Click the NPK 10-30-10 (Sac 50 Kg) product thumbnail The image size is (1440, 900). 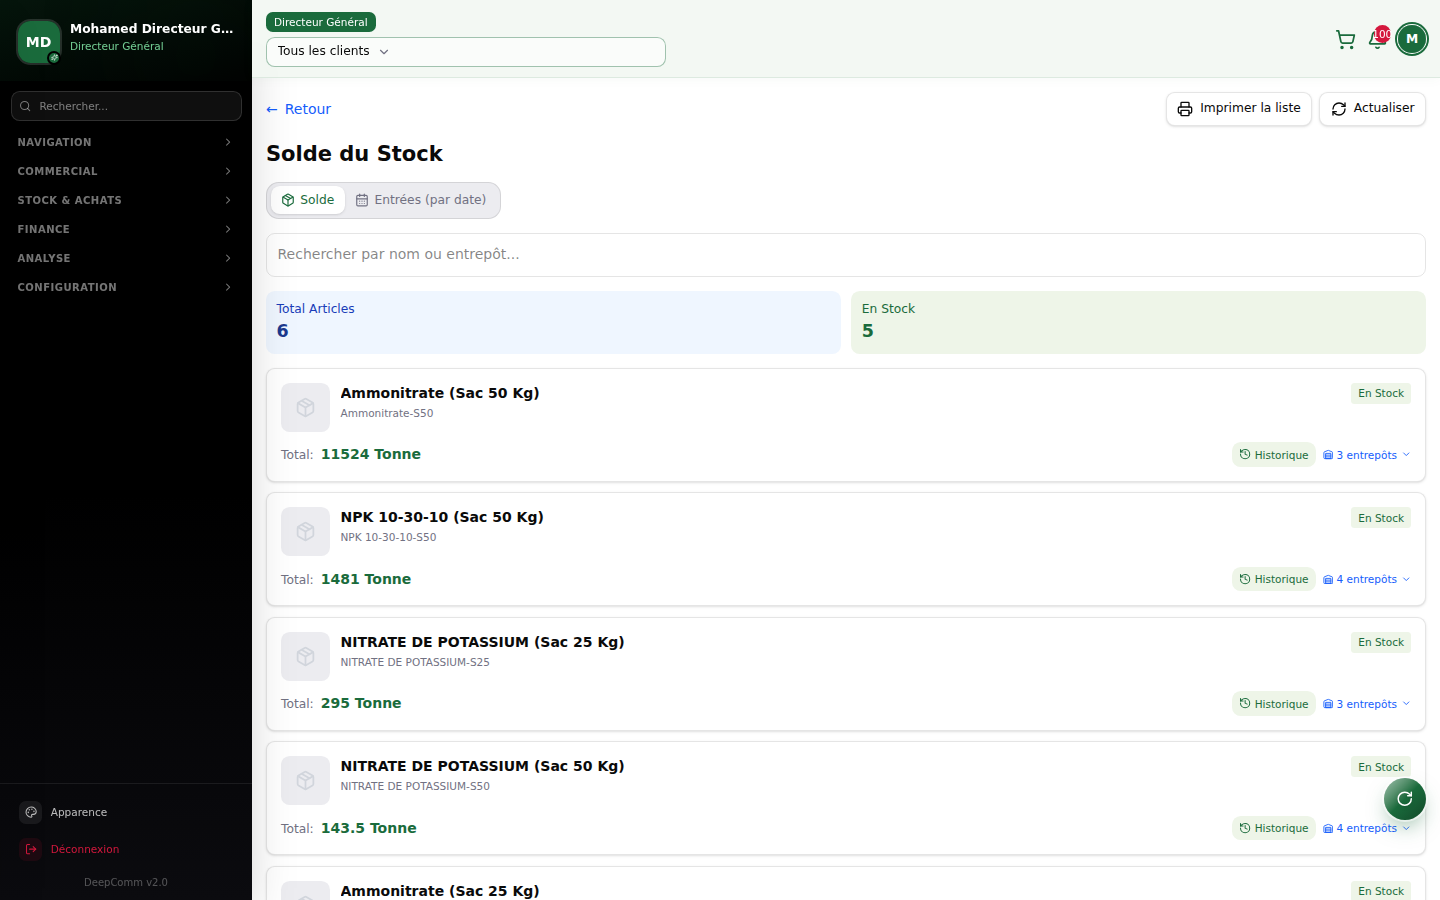coord(305,532)
